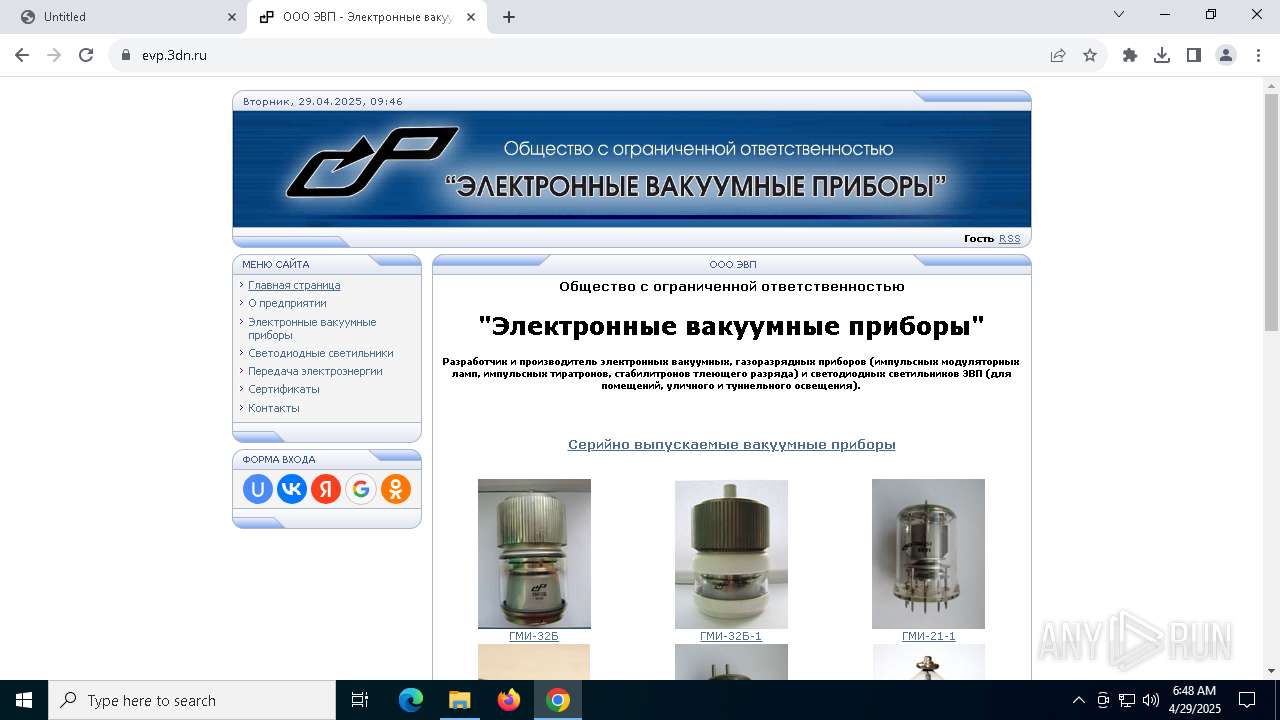Open Chrome from the taskbar
The image size is (1280, 720).
(558, 700)
